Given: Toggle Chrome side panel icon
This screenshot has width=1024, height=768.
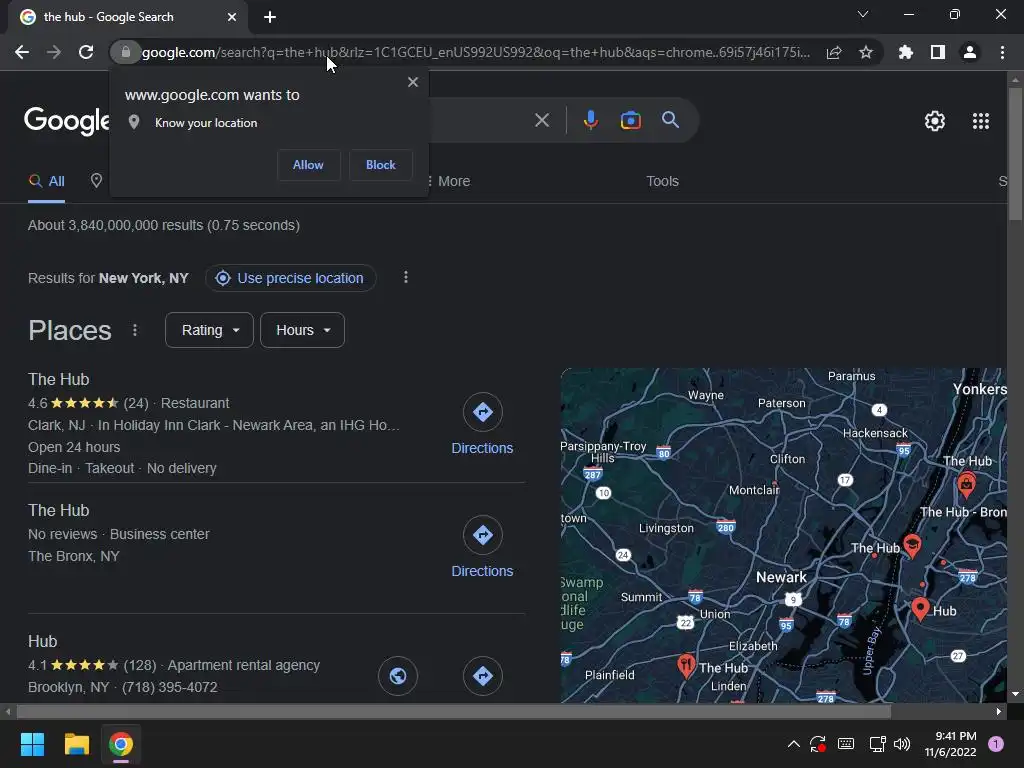Looking at the screenshot, I should (938, 52).
